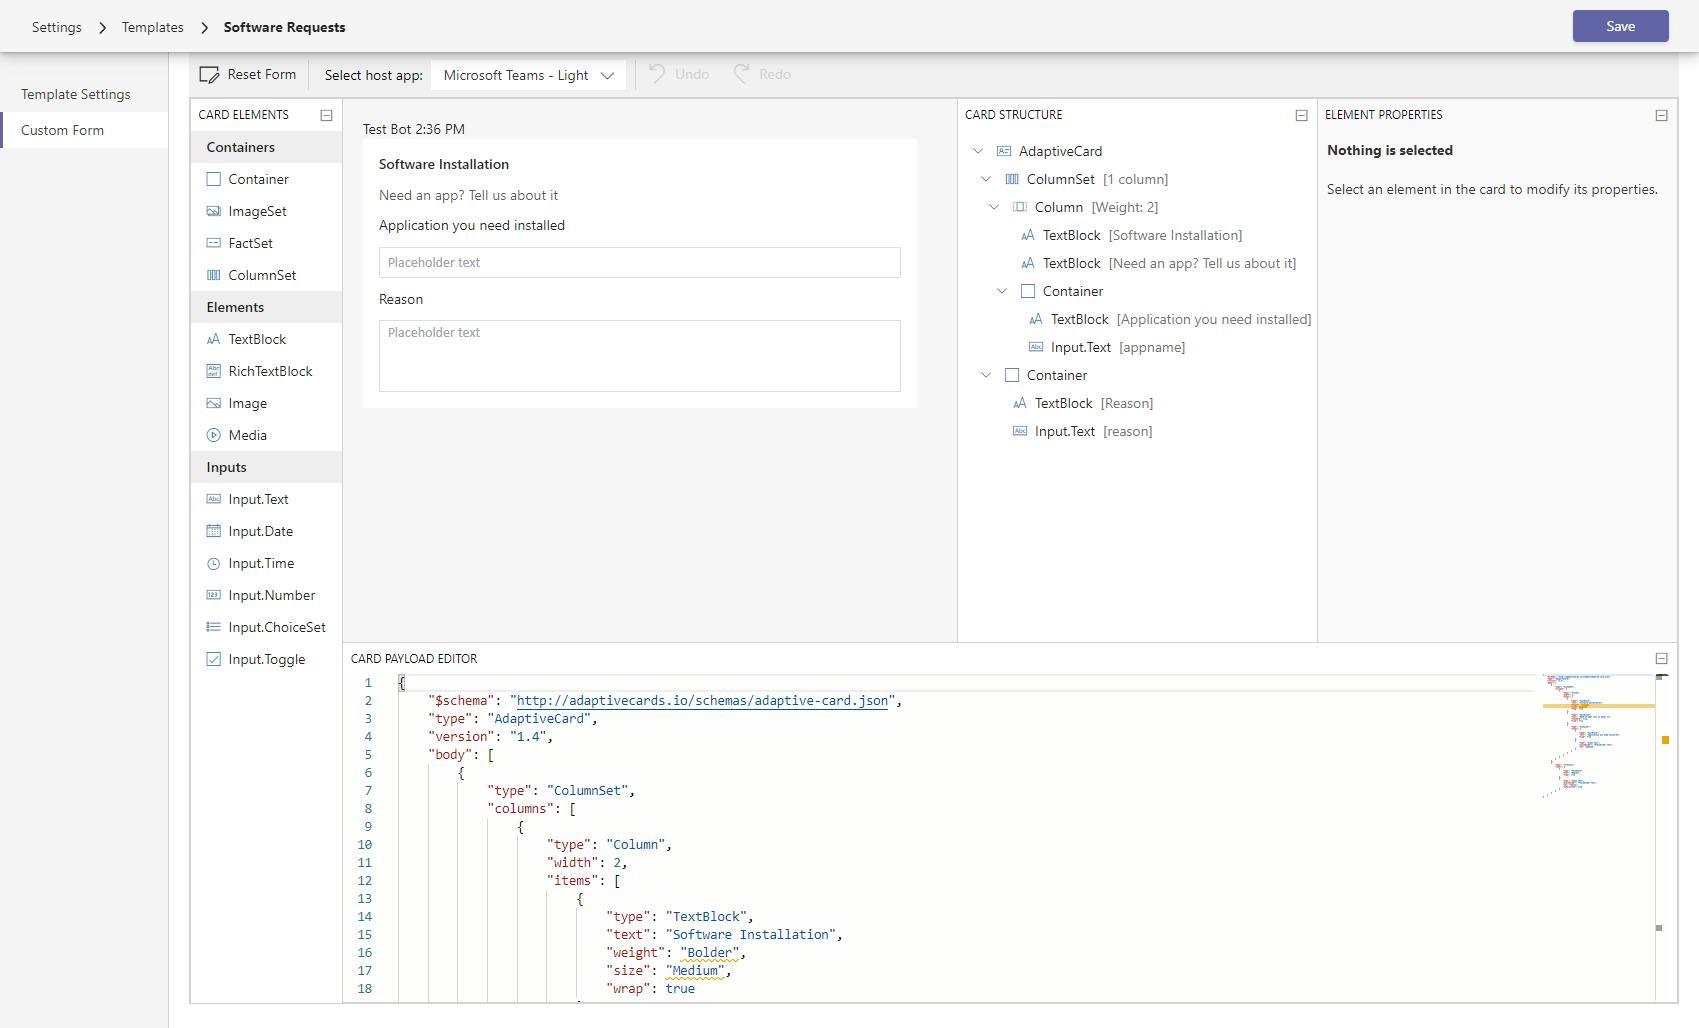Open the adaptive card schema URL link
This screenshot has width=1699, height=1028.
(702, 700)
